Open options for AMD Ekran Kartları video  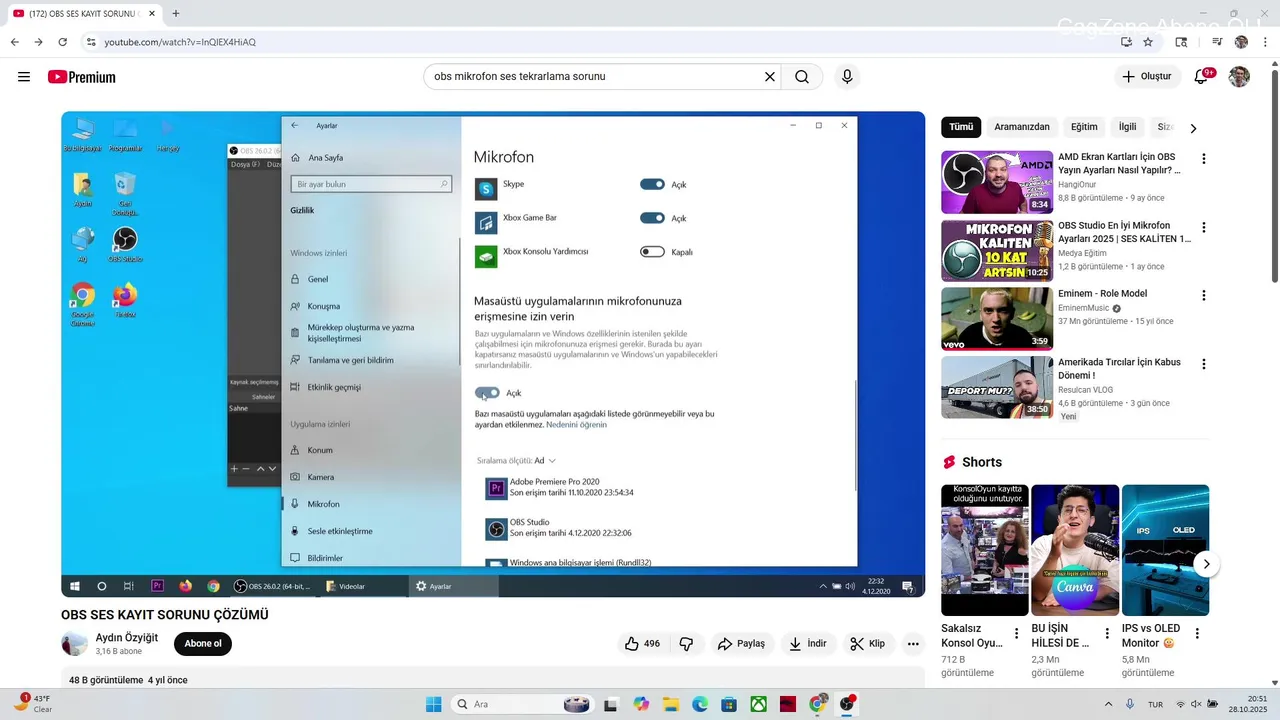pos(1204,159)
